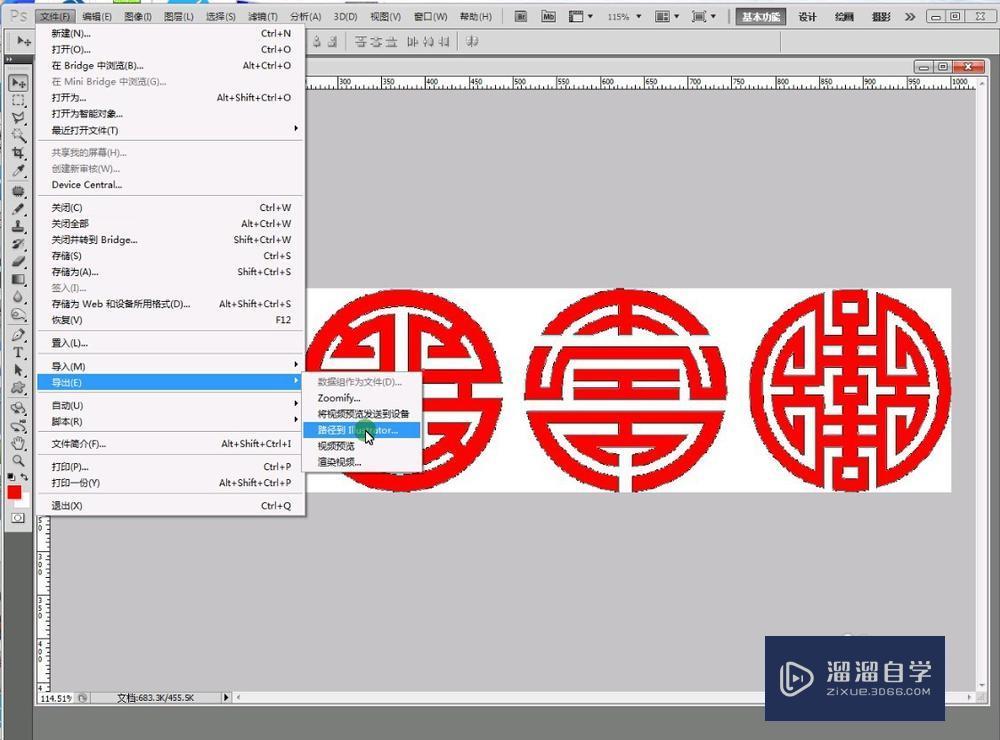Open the white background color swatch

24,501
